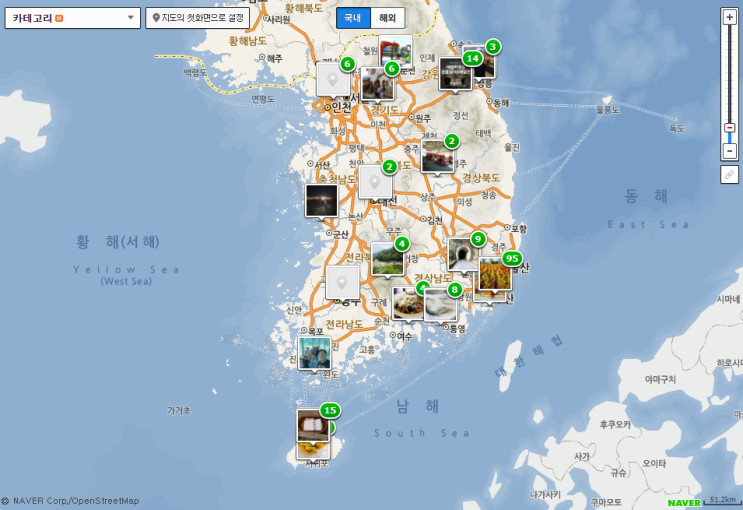The image size is (743, 510).
Task: Open the tunnel photo cluster marked 9
Action: 464,255
